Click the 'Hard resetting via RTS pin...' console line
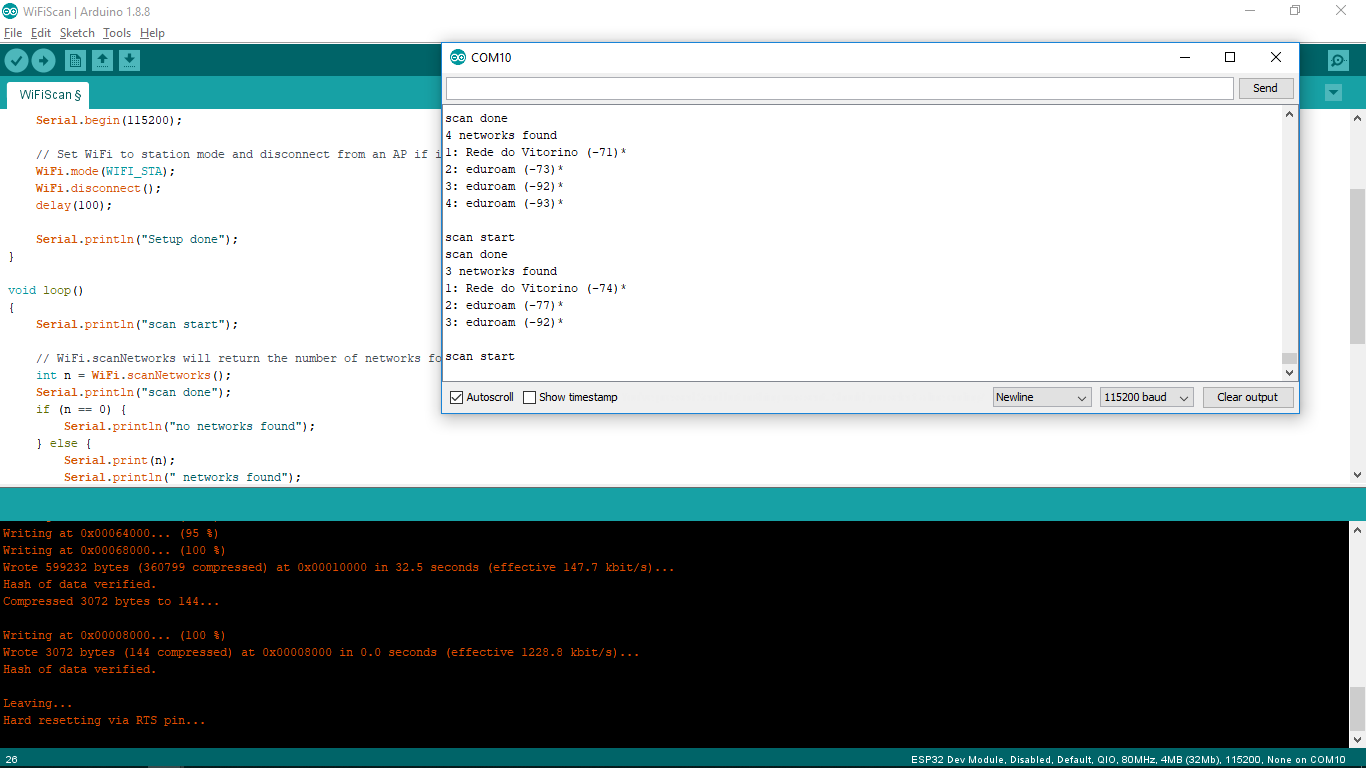 104,720
